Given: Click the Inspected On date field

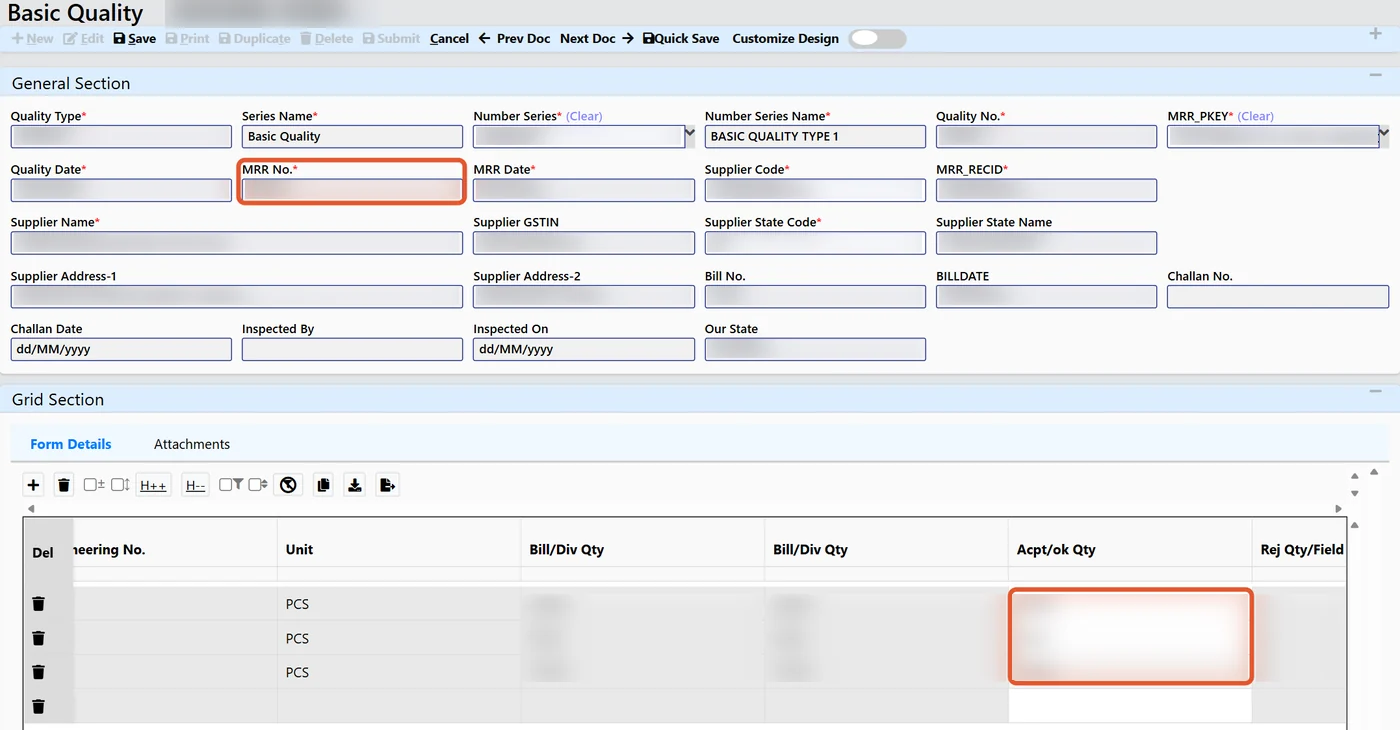Looking at the screenshot, I should 584,349.
